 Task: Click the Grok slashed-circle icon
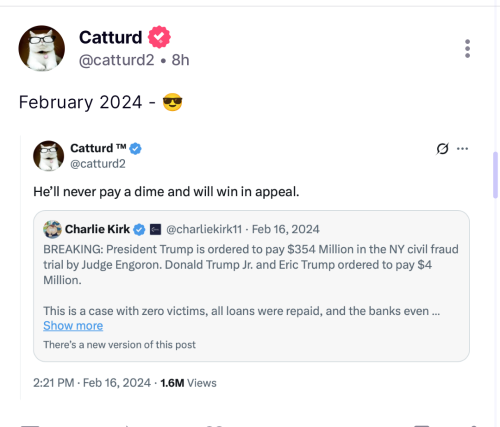pyautogui.click(x=442, y=149)
